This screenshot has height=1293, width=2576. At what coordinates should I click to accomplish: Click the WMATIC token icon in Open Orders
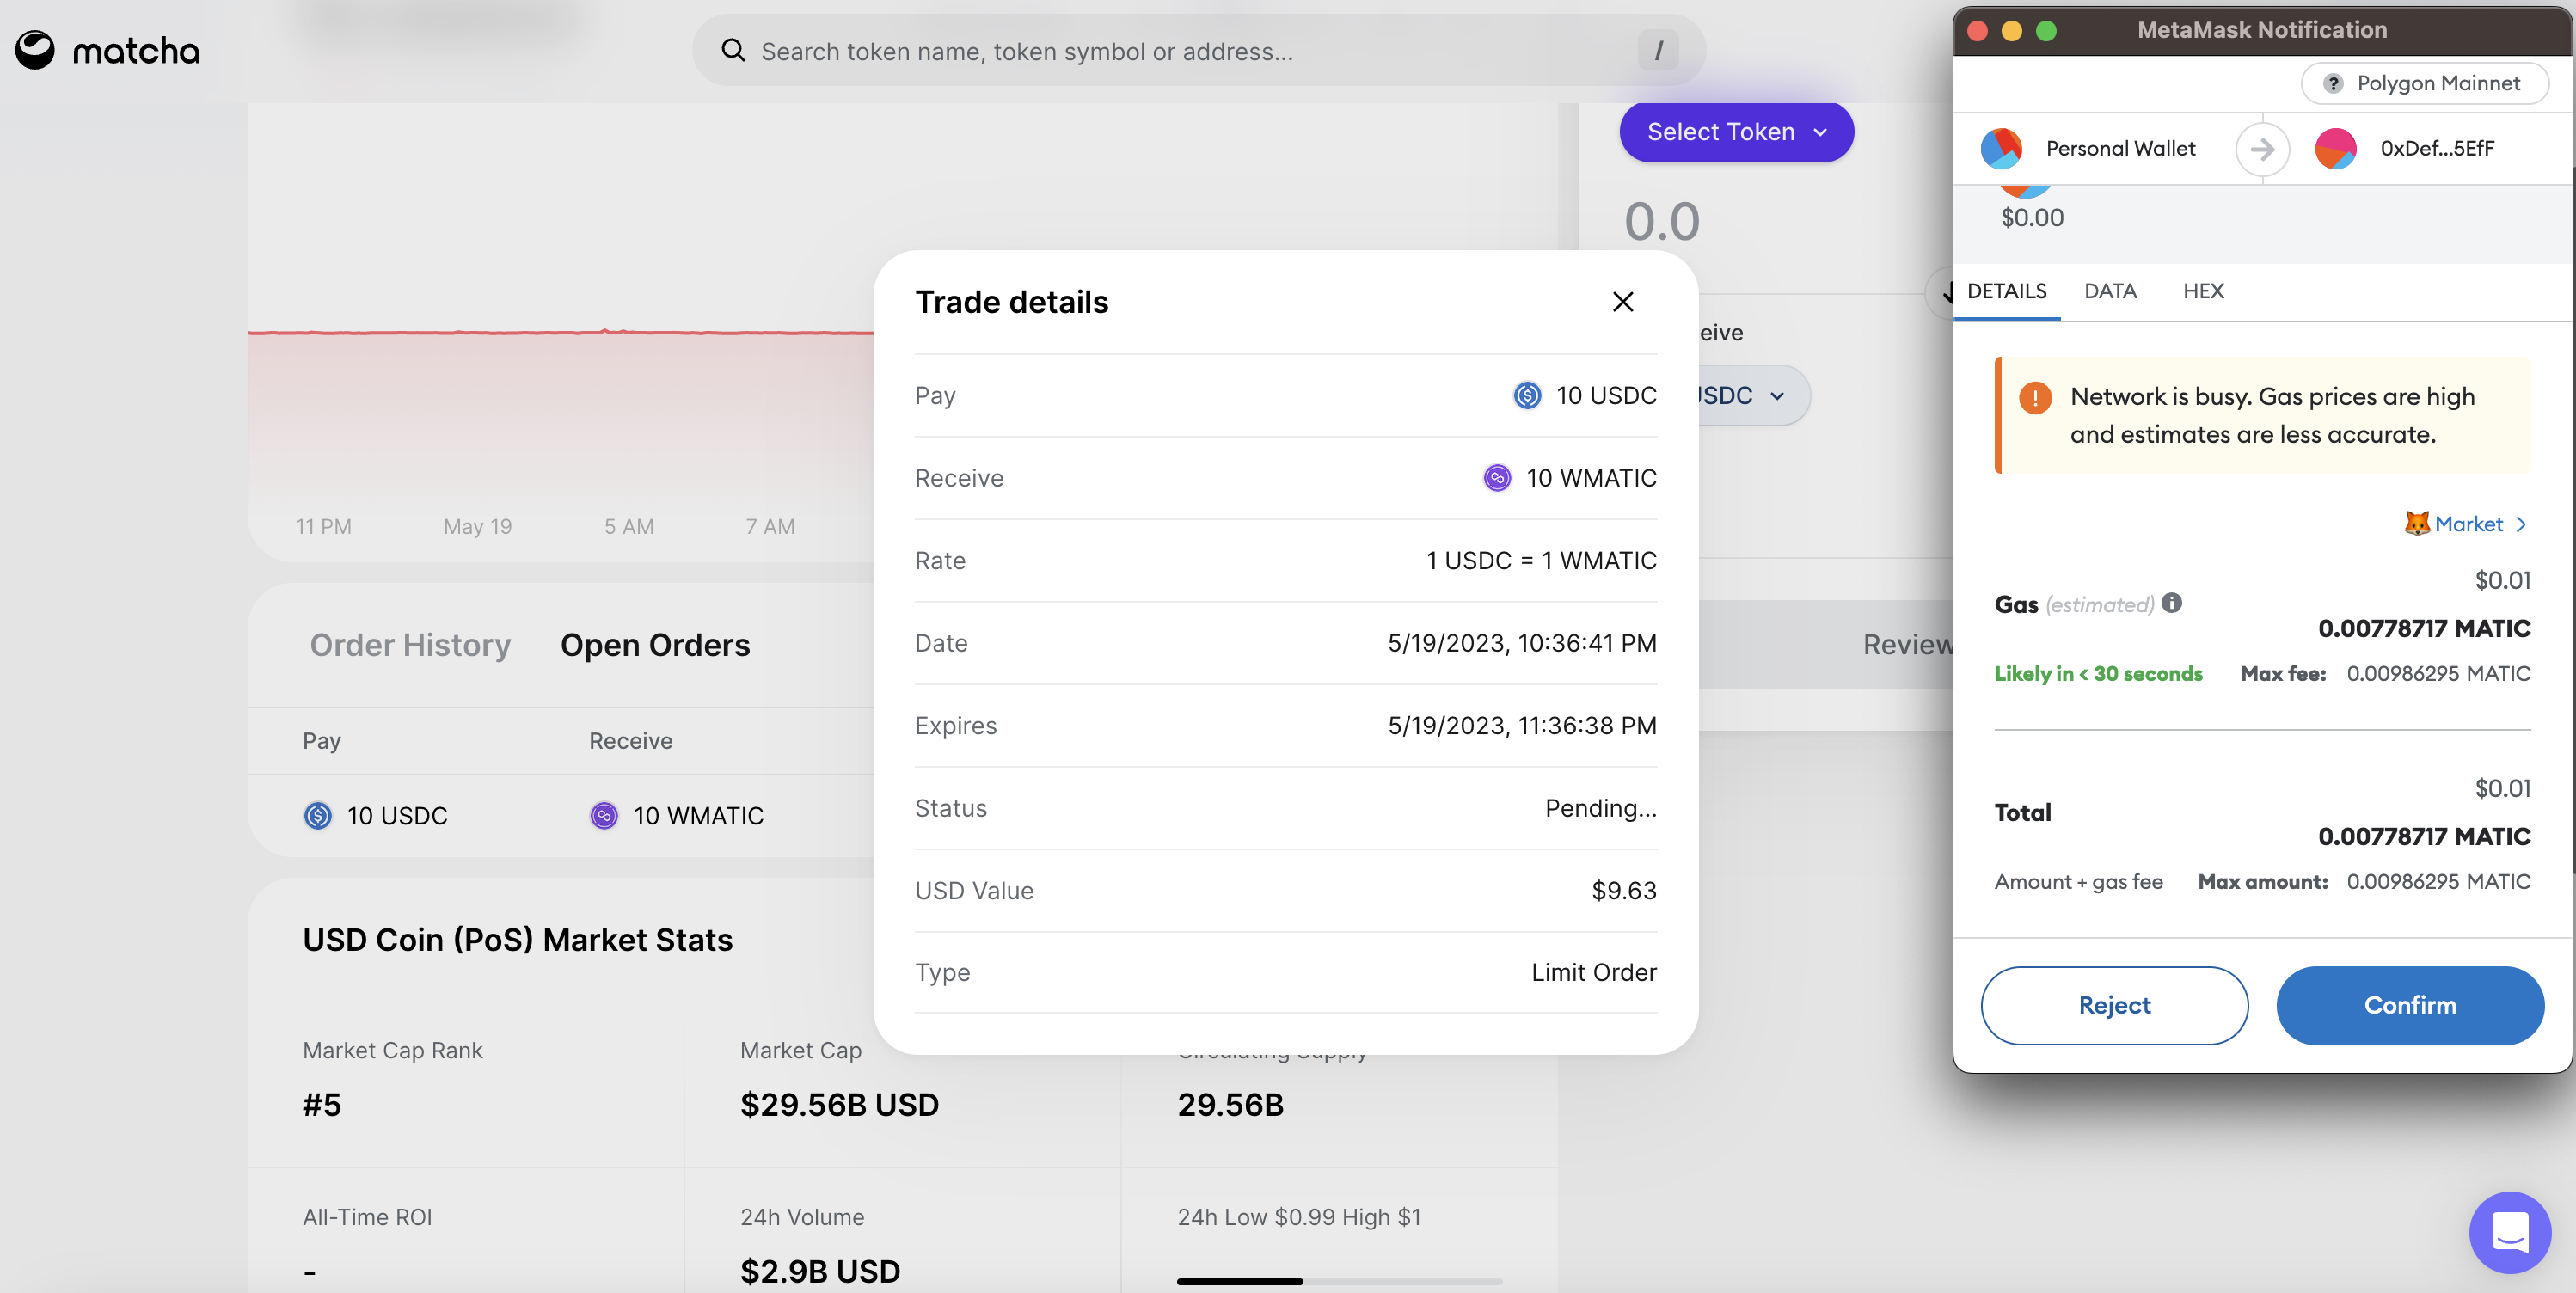604,816
